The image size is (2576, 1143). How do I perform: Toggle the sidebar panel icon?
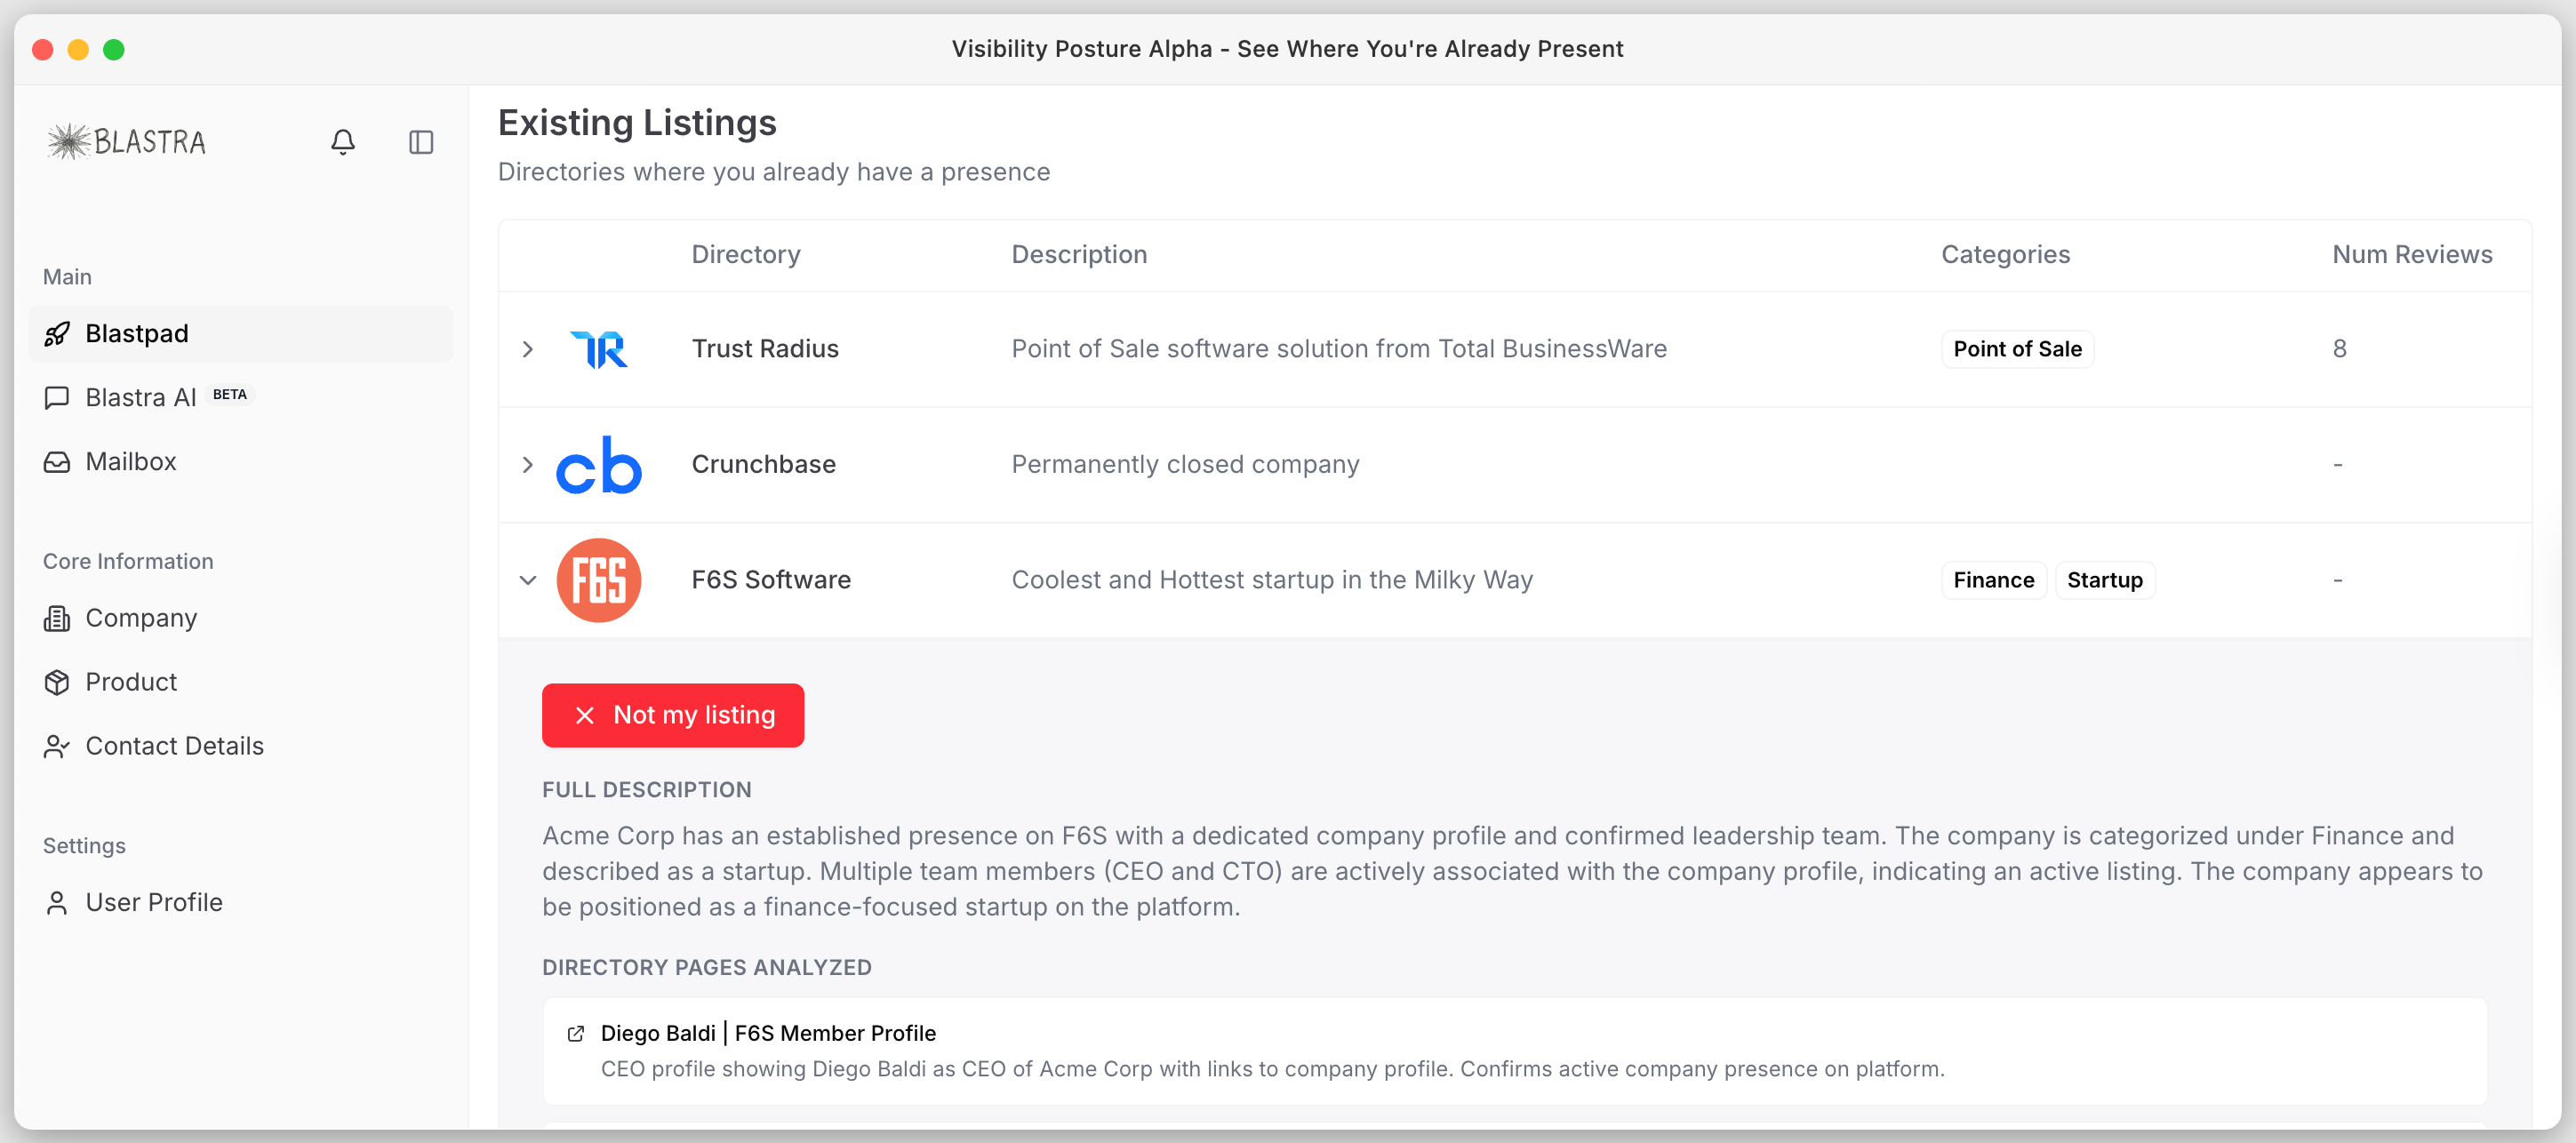[x=421, y=142]
